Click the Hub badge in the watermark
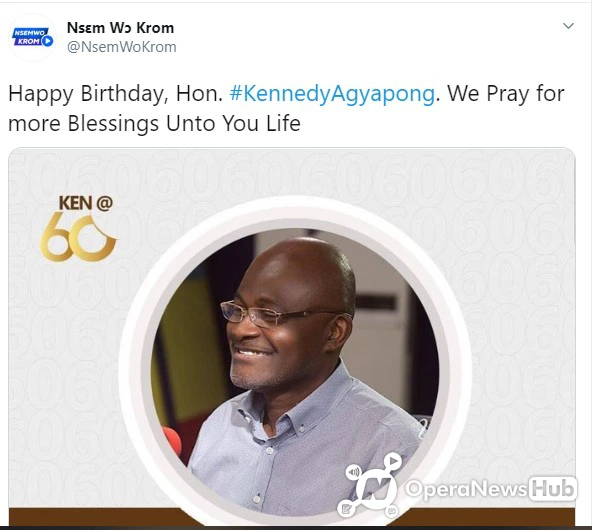The height and width of the screenshot is (530, 592). click(553, 489)
